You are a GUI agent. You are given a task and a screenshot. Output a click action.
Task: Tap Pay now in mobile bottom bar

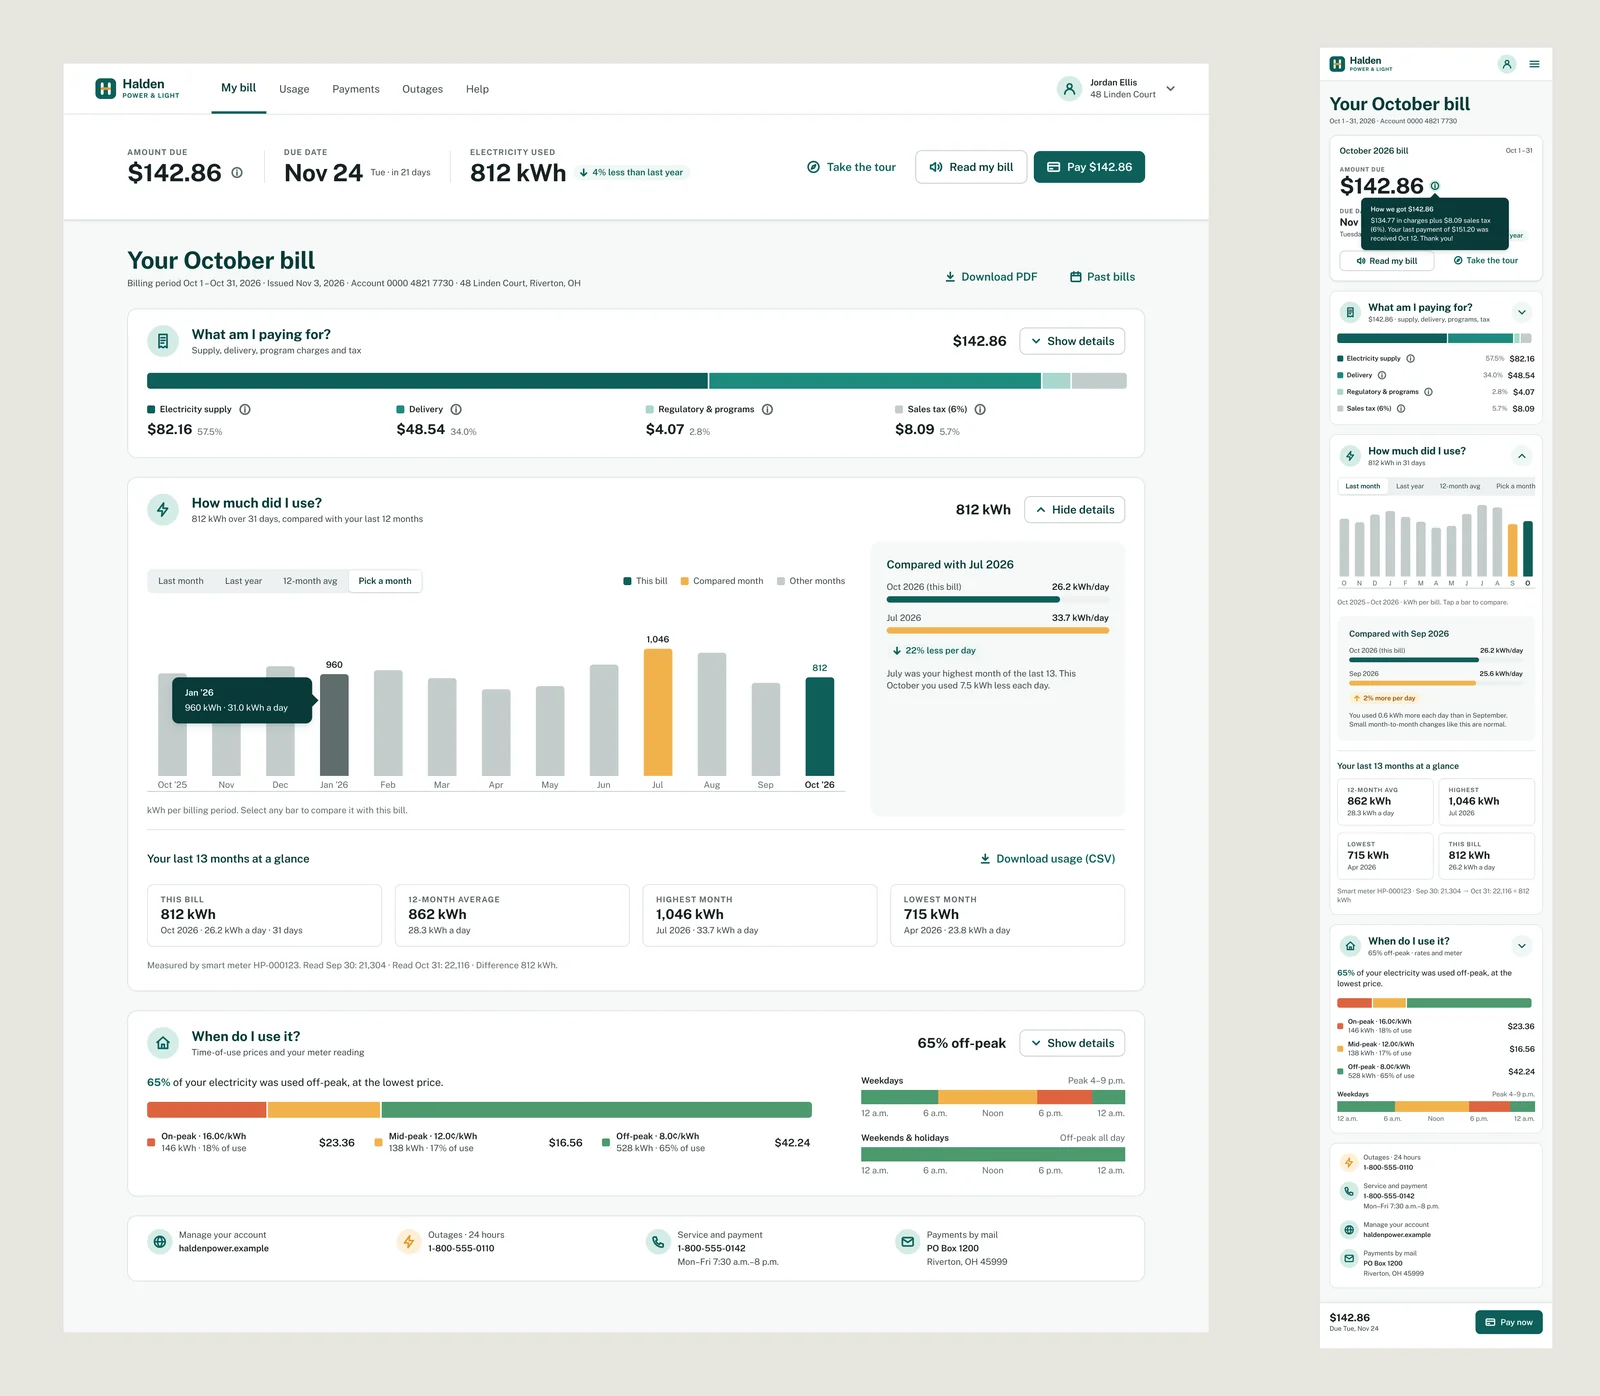click(1509, 1322)
